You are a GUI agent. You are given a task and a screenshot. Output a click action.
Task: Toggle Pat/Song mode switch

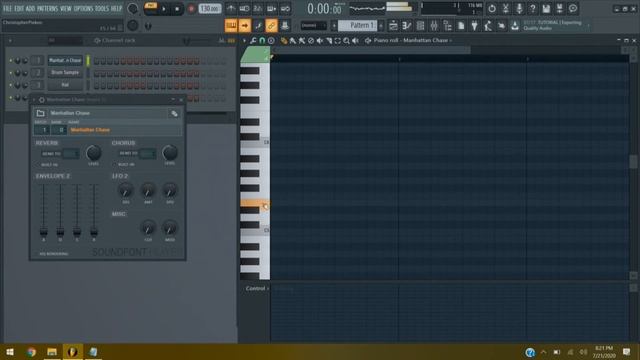tap(151, 8)
